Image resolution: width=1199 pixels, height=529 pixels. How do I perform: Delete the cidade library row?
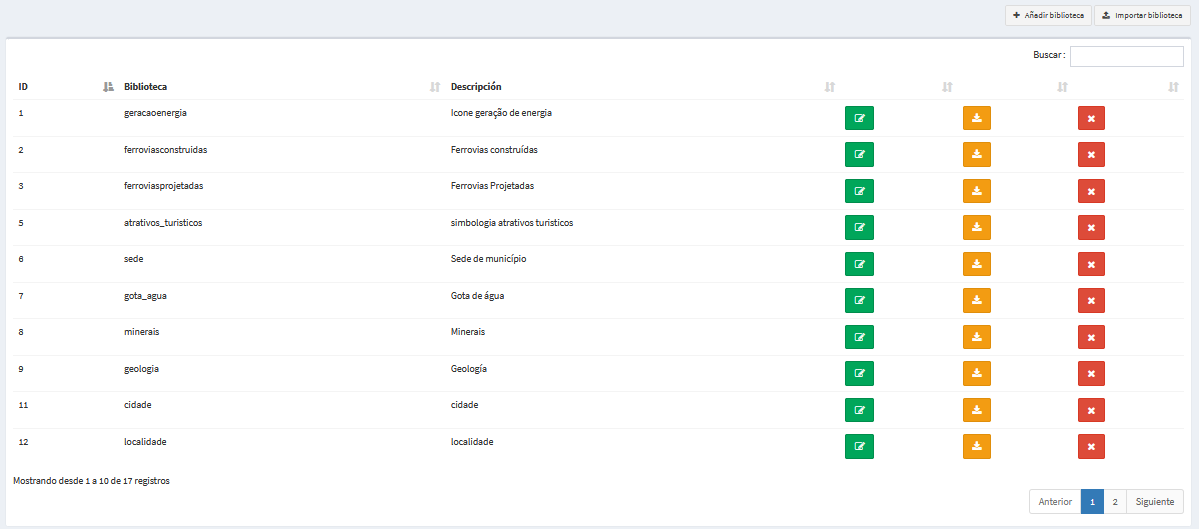[1091, 411]
